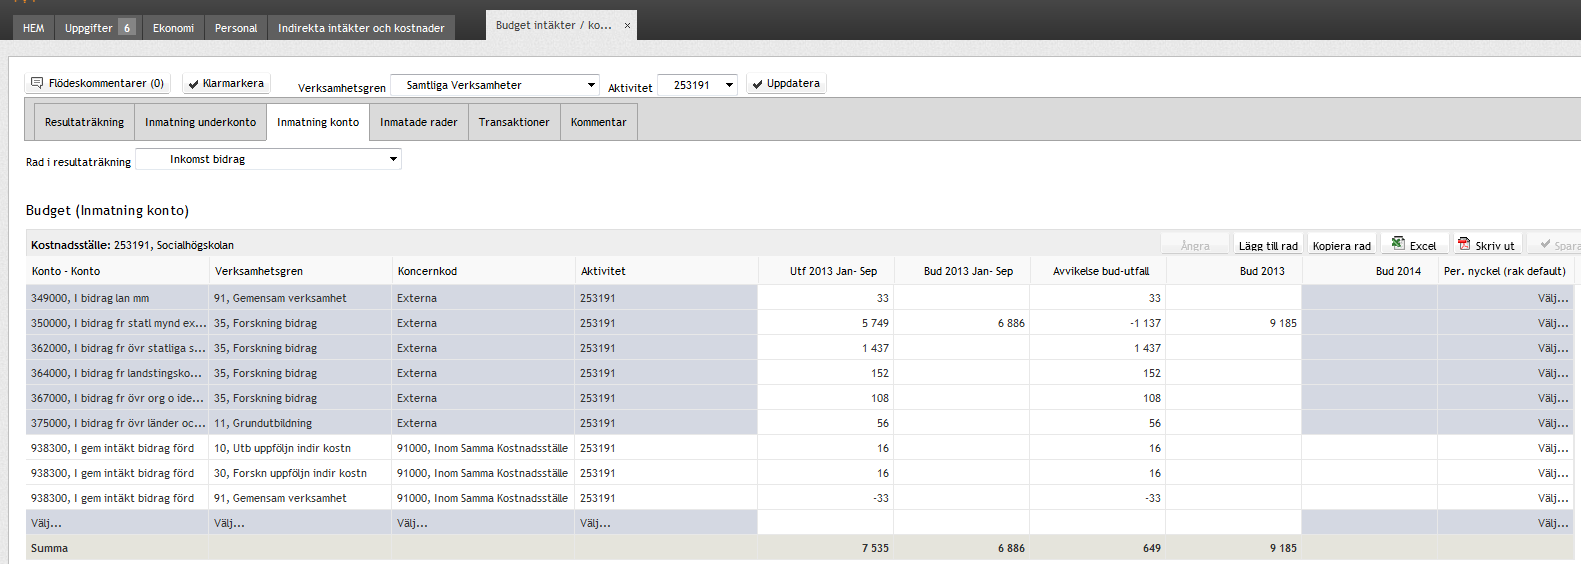1581x564 pixels.
Task: Click Bud 2014 cell for row 350000
Action: click(x=1369, y=323)
